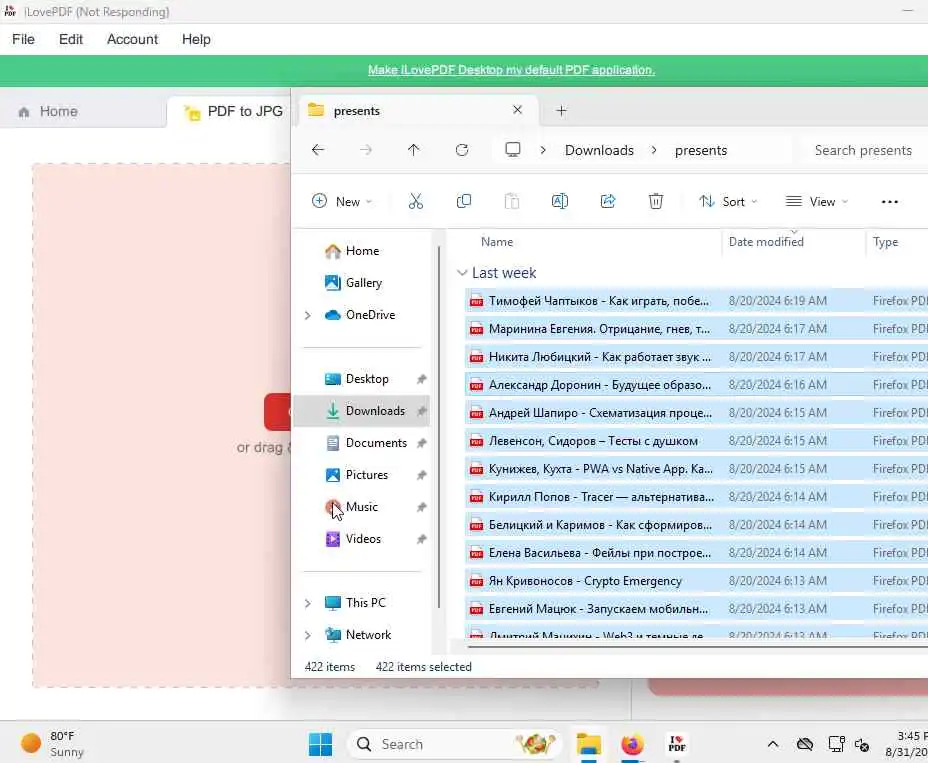The height and width of the screenshot is (763, 928).
Task: Click the Paste clipboard icon in Explorer toolbar
Action: (x=512, y=201)
